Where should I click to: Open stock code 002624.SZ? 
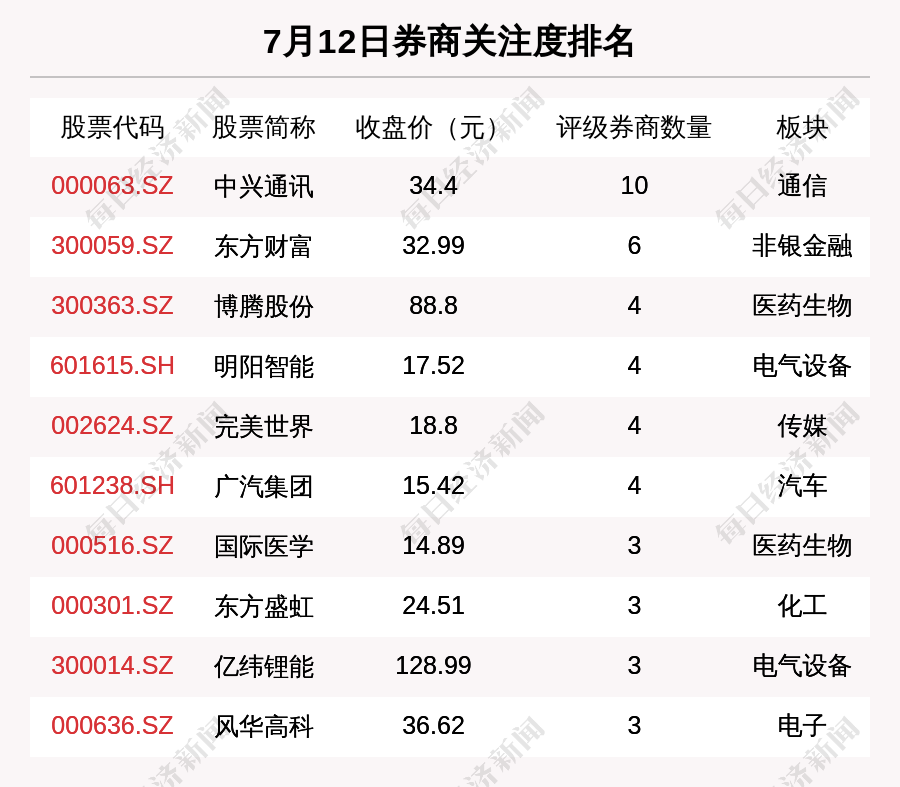click(112, 426)
